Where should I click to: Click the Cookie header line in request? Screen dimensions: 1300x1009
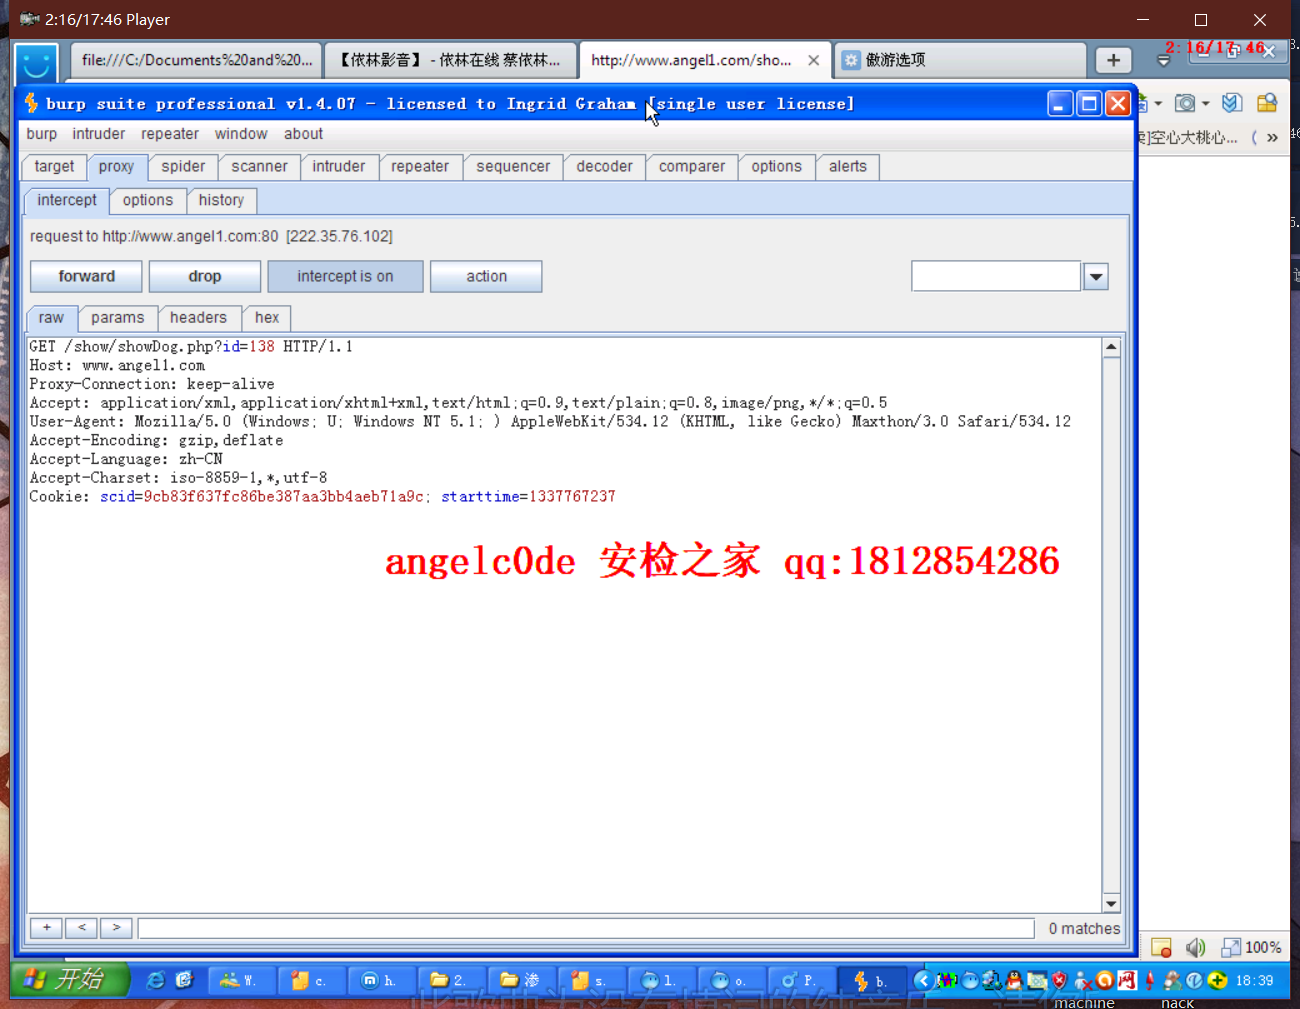[x=322, y=496]
